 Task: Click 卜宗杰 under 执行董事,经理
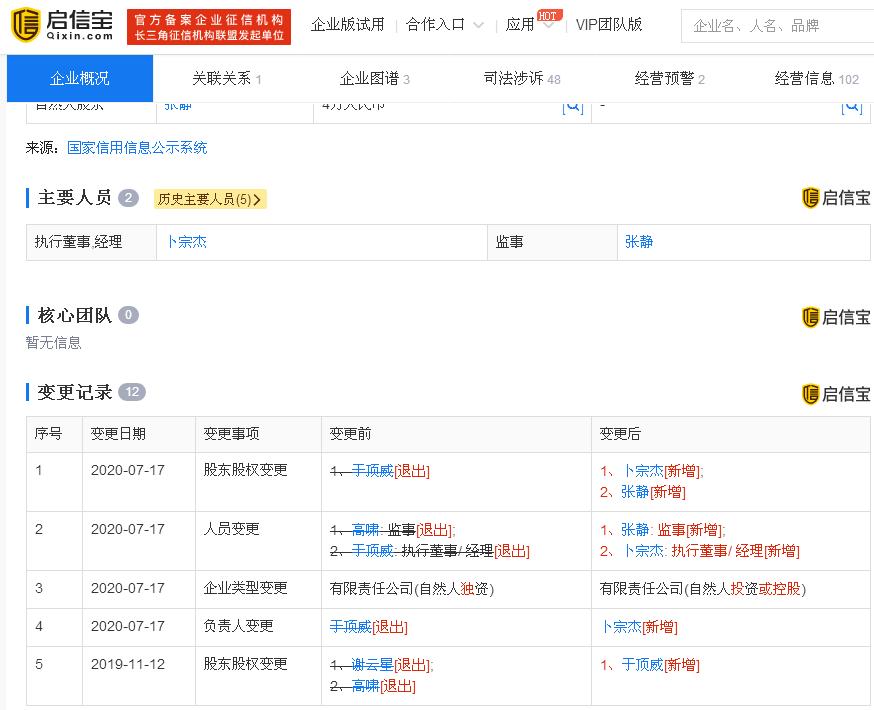pyautogui.click(x=187, y=241)
